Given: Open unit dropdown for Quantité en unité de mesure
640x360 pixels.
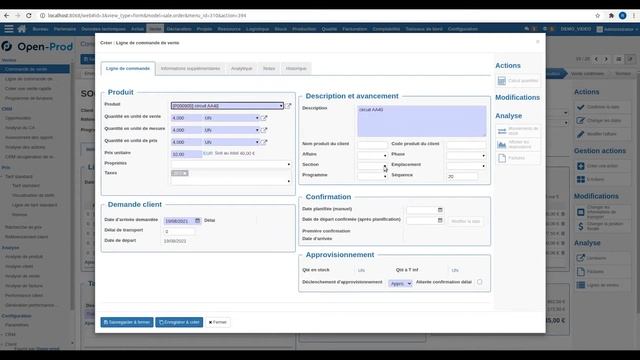Looking at the screenshot, I should pos(257,130).
